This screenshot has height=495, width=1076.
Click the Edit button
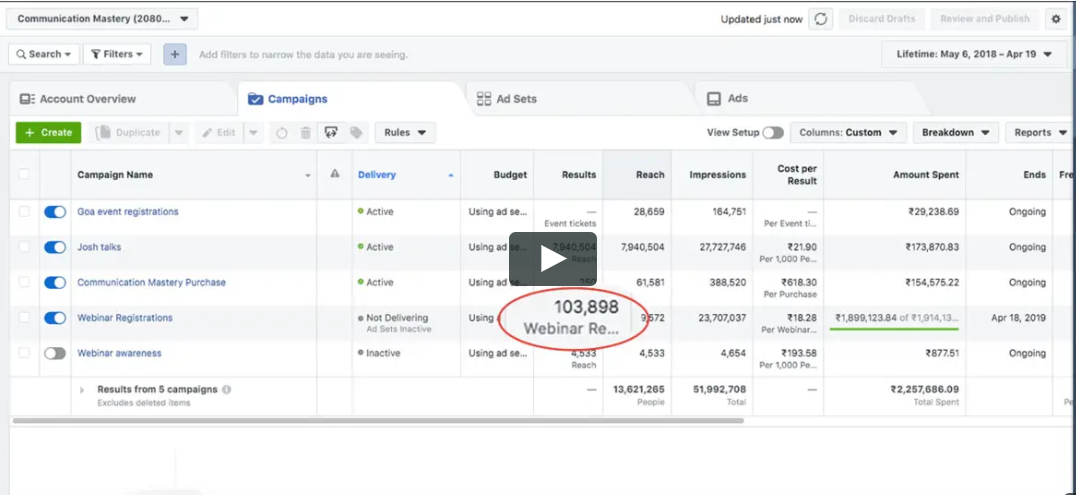(x=220, y=133)
